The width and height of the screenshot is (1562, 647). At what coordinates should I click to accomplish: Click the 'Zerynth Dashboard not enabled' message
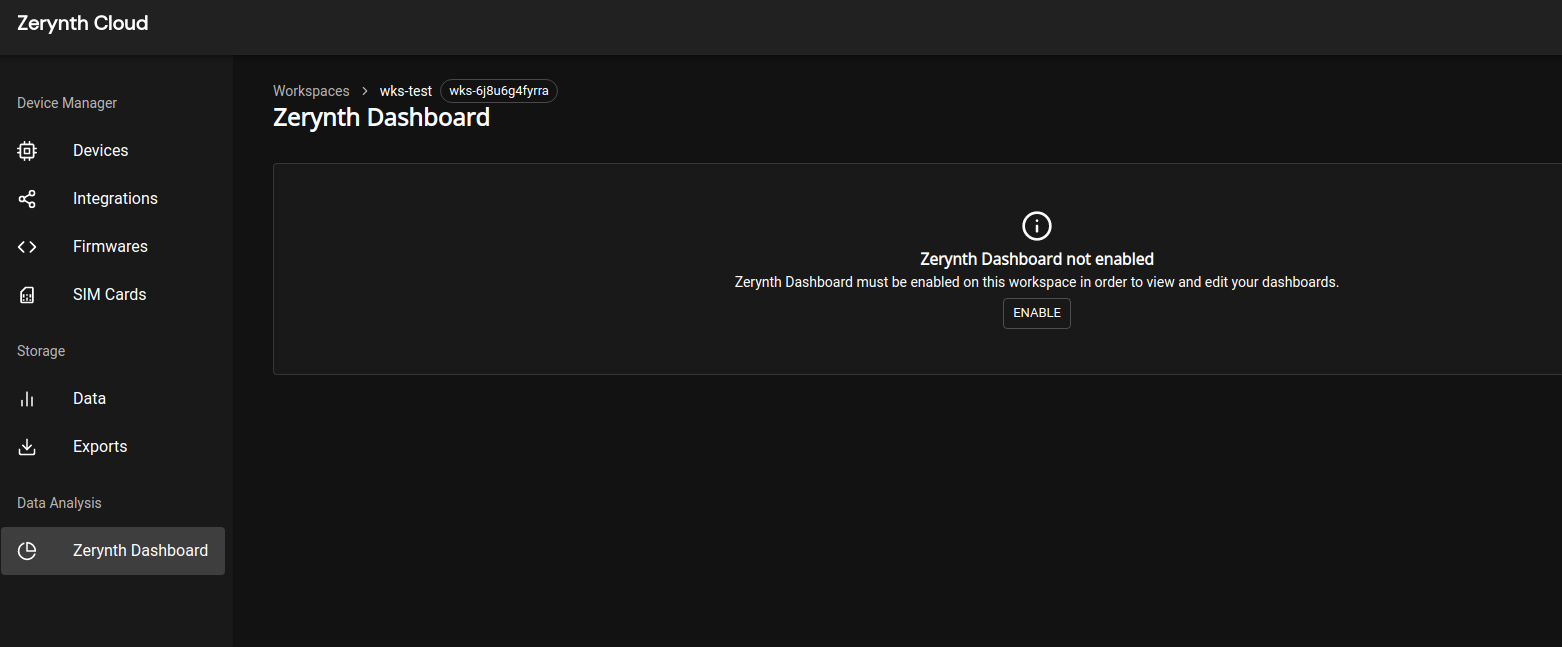point(1037,259)
